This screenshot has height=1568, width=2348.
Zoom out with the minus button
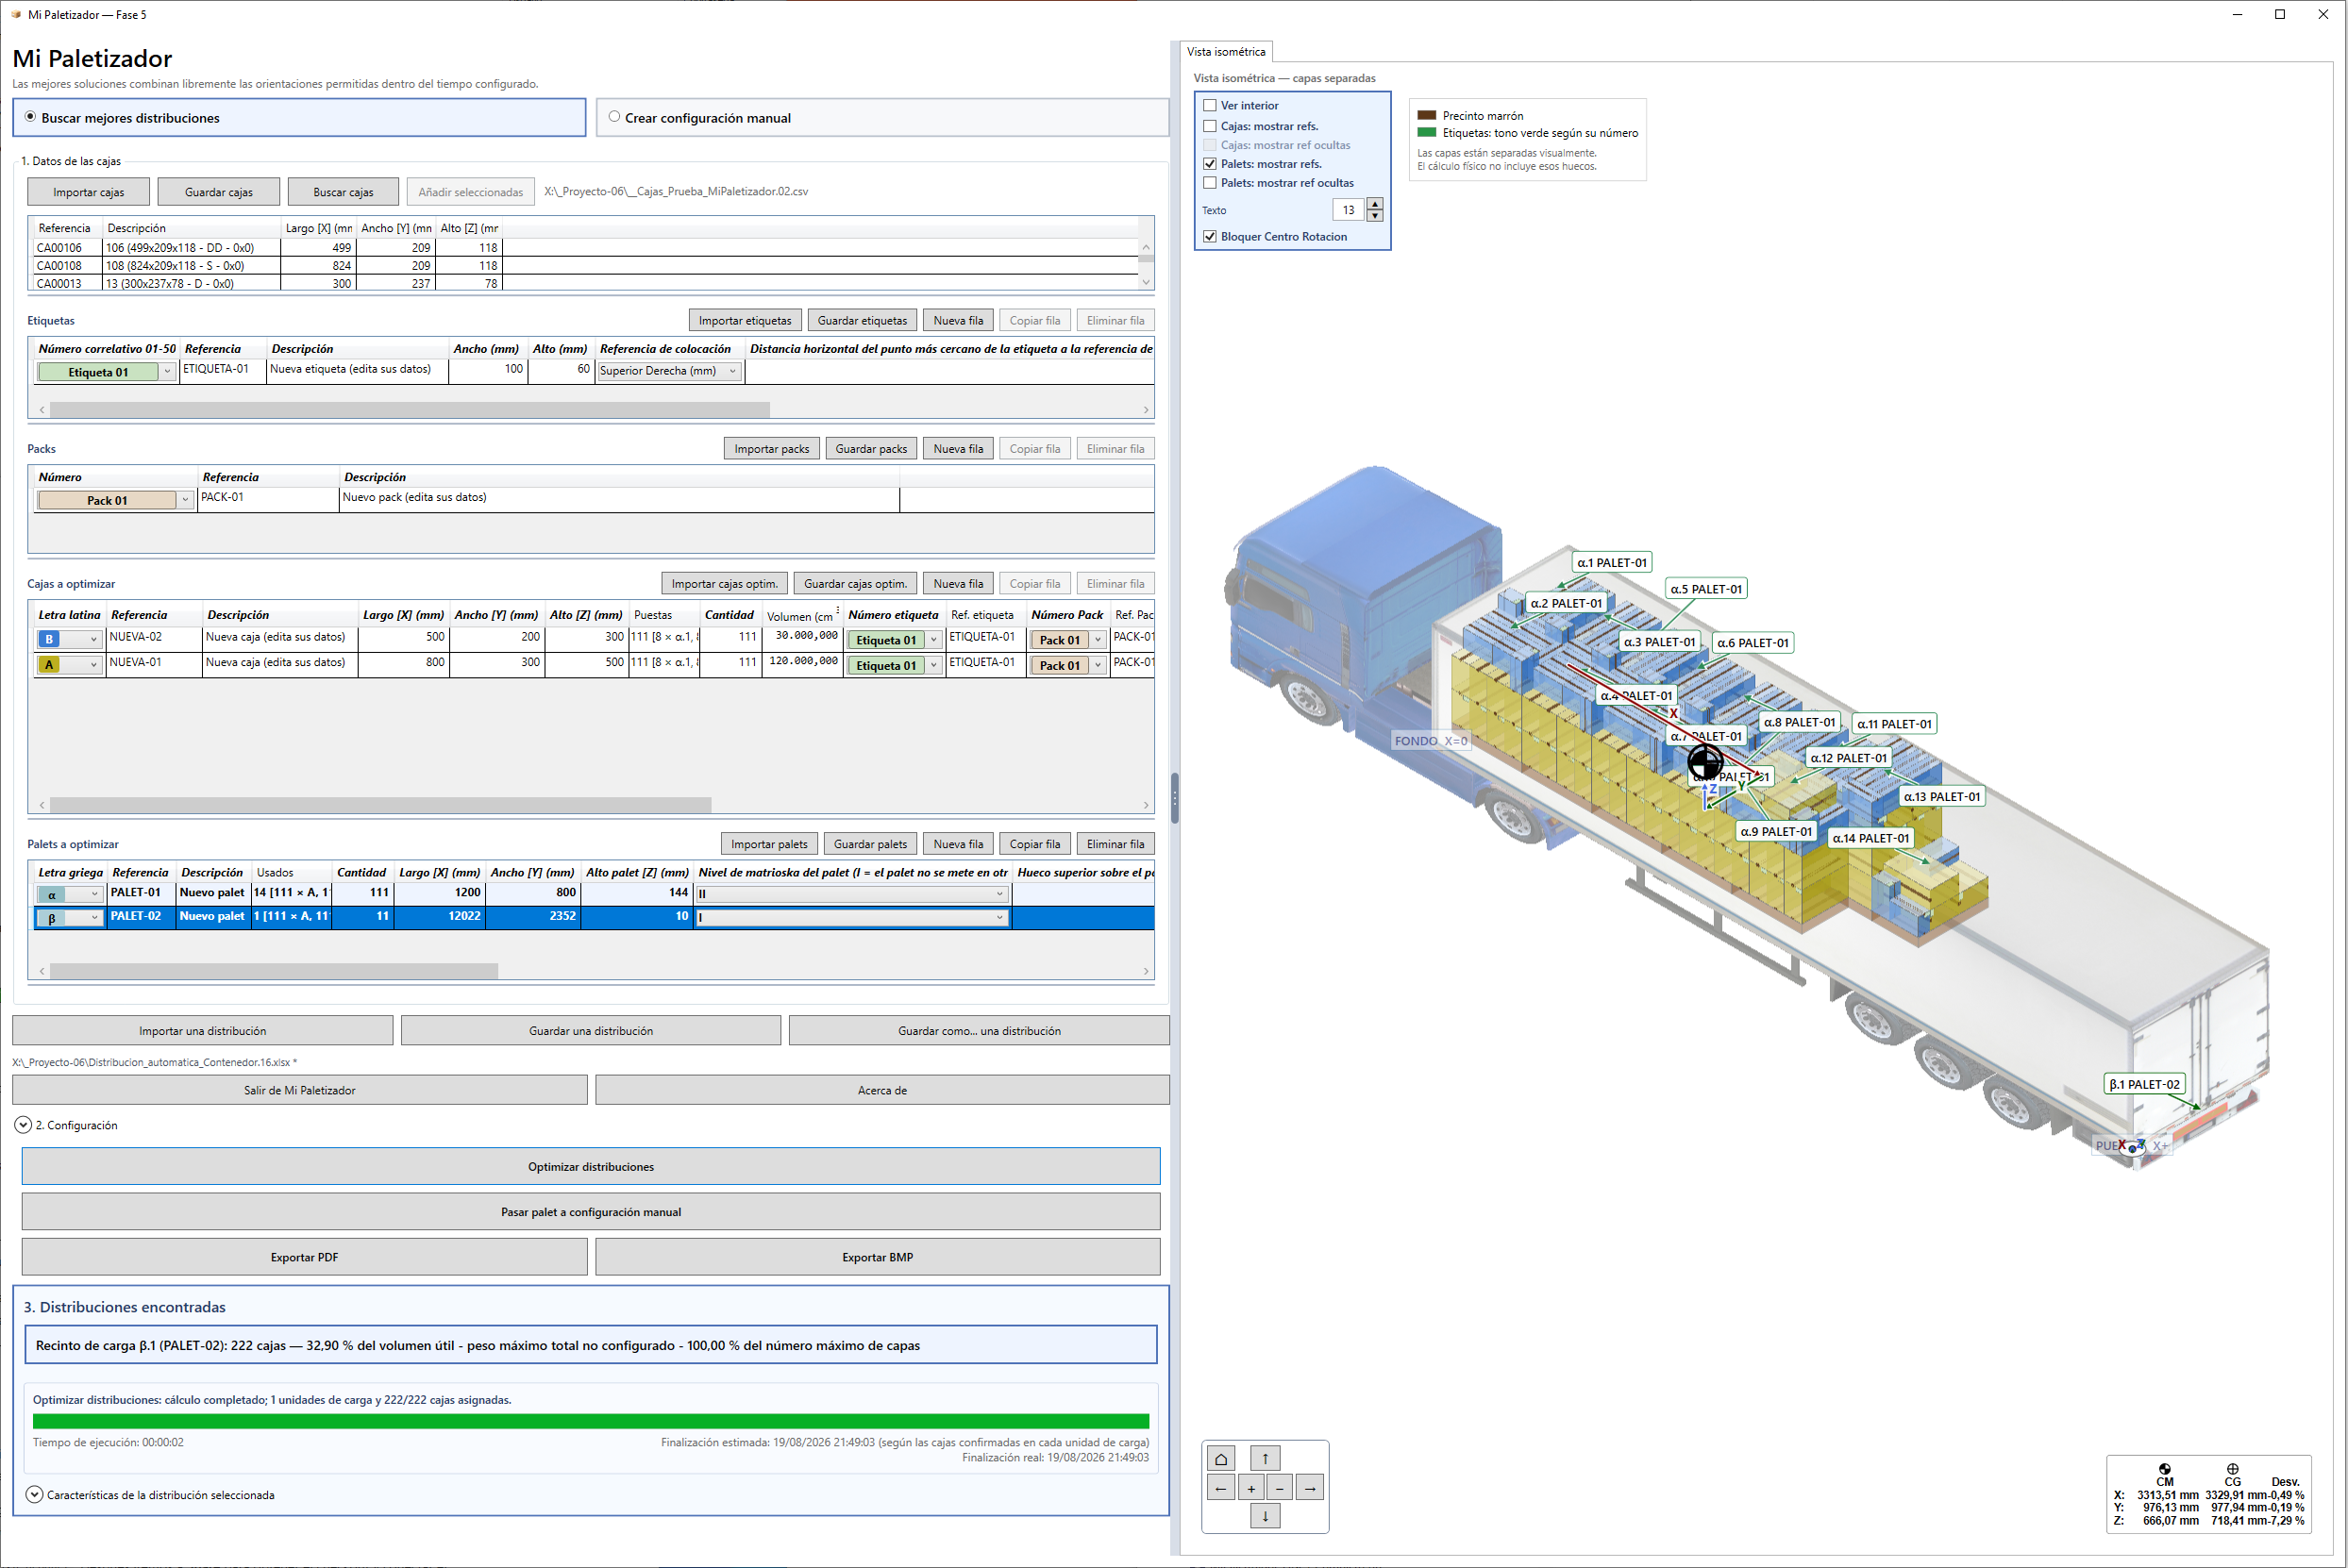1279,1488
